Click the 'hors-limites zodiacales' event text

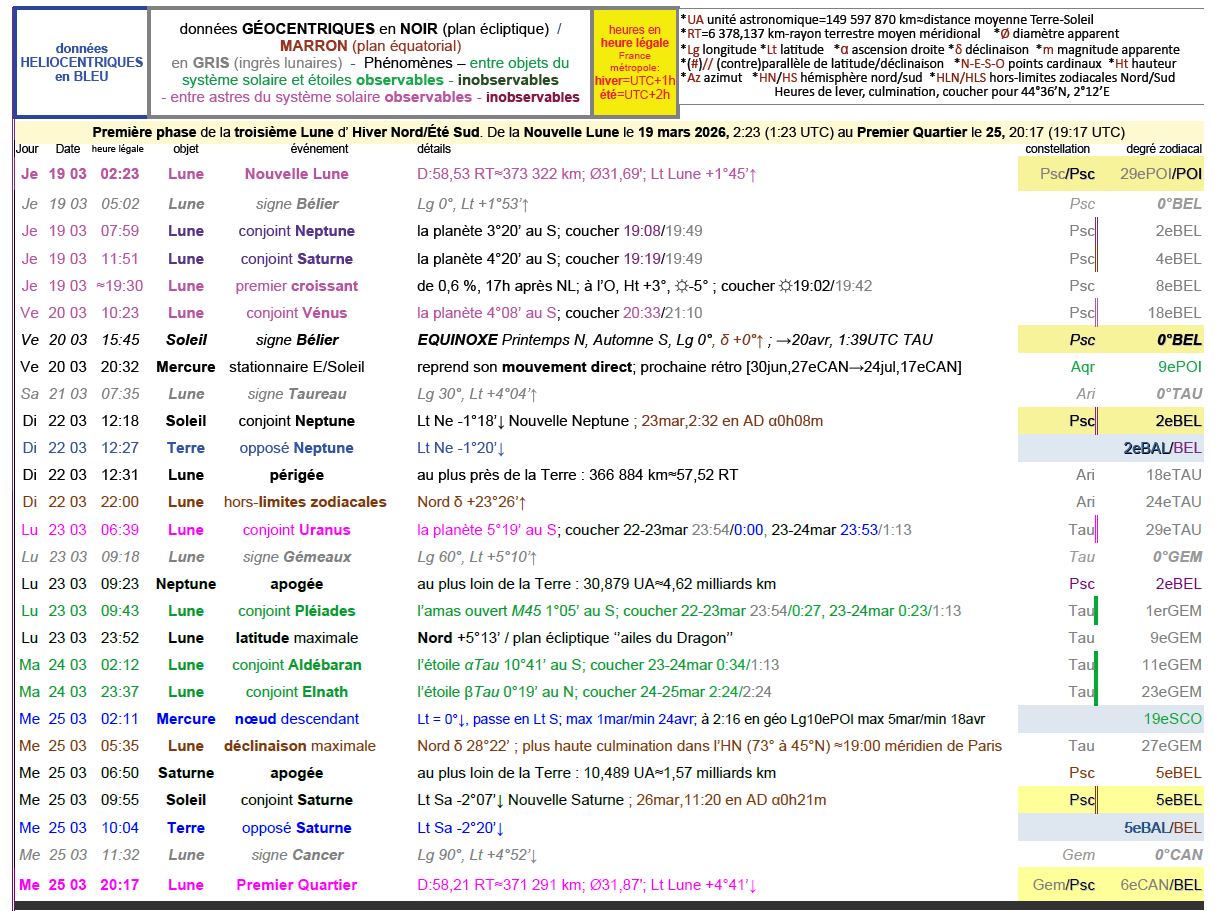304,502
